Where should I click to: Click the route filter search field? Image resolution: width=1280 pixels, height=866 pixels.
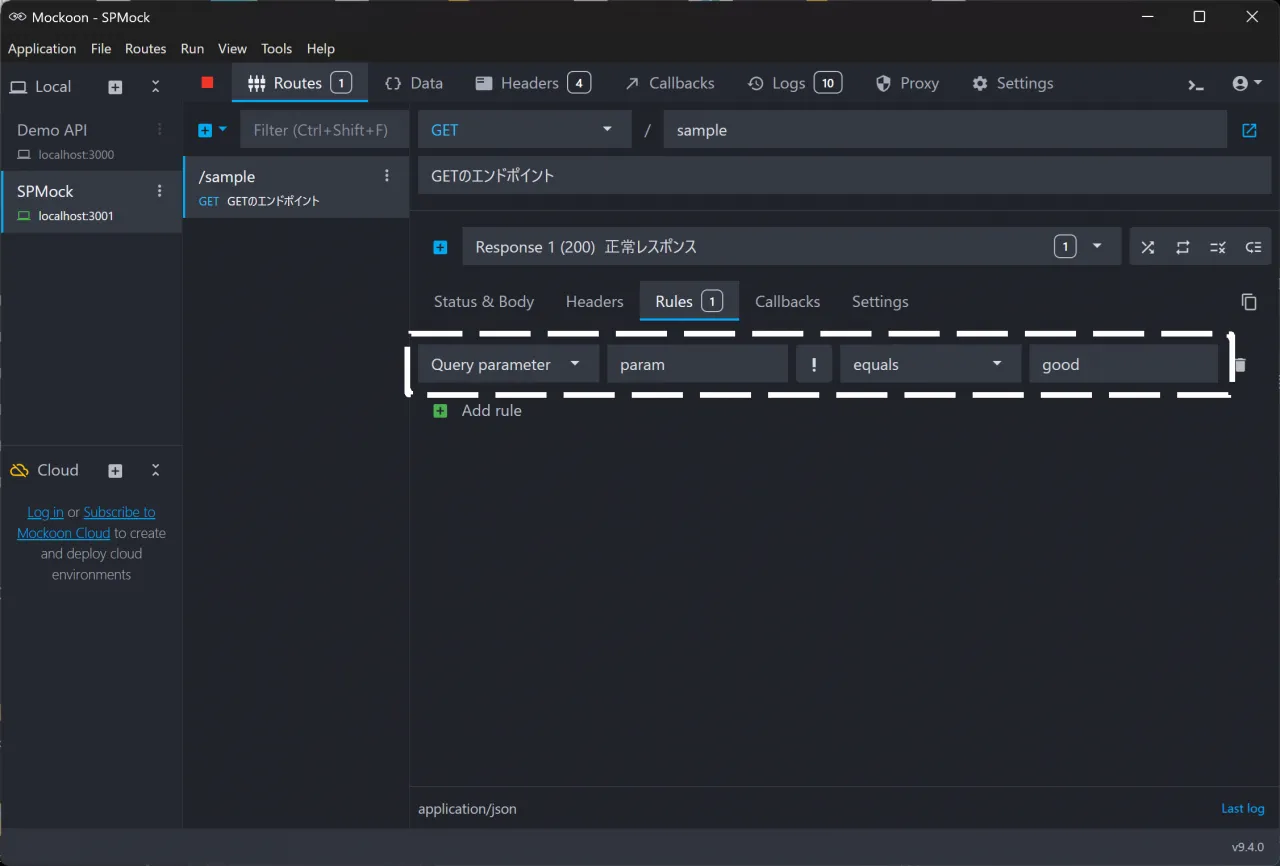tap(323, 130)
